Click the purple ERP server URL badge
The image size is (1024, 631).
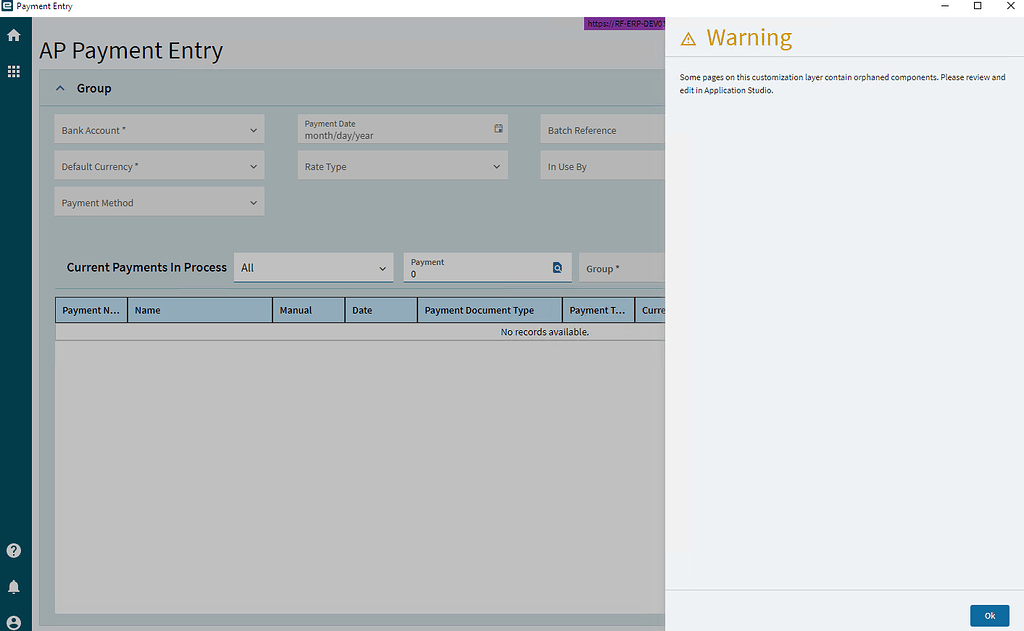pos(624,24)
